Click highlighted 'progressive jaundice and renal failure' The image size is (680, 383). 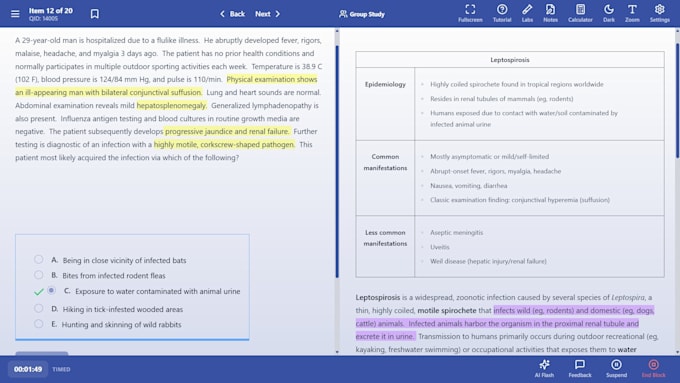tap(227, 131)
